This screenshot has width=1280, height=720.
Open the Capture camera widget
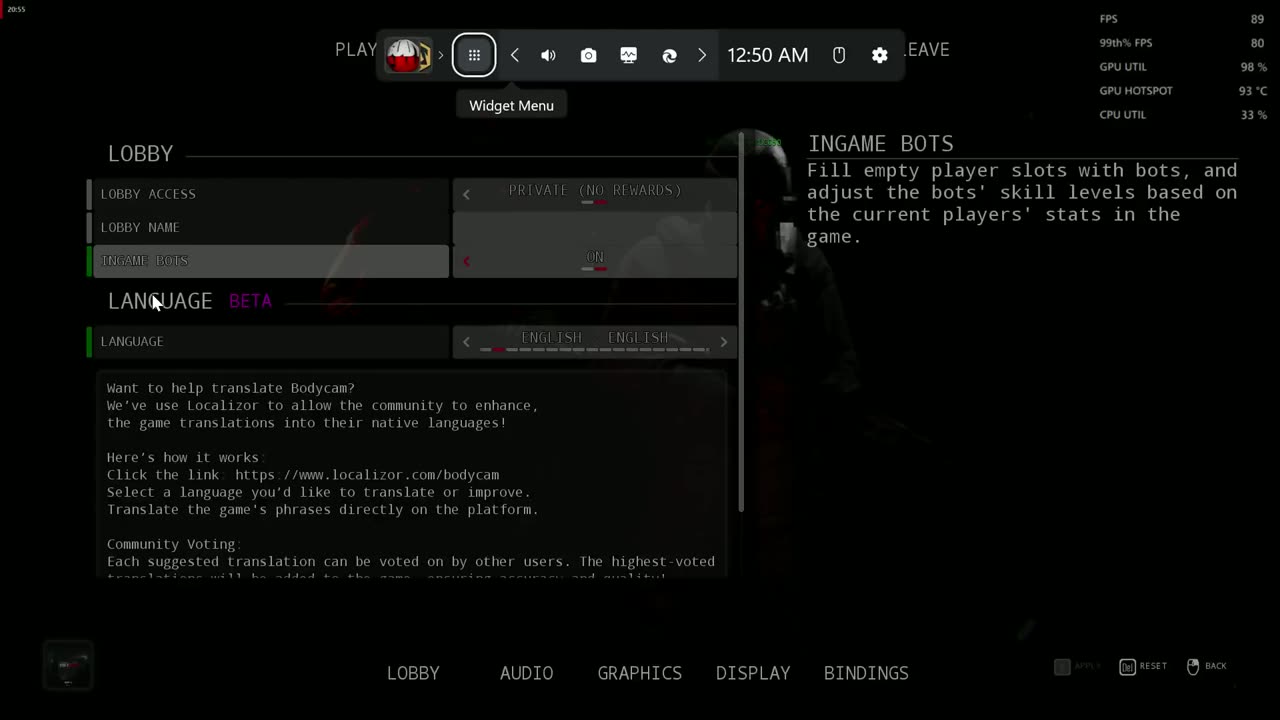[588, 55]
